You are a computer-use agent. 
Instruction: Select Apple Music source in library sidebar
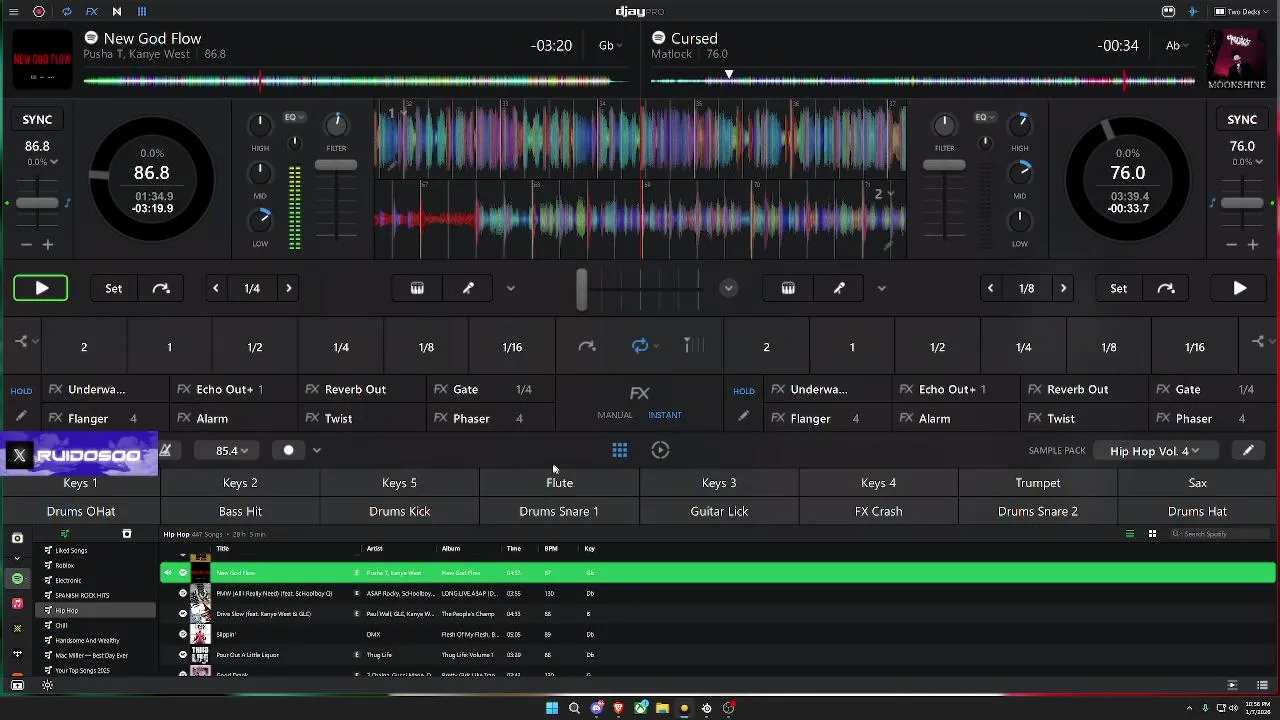pyautogui.click(x=17, y=604)
